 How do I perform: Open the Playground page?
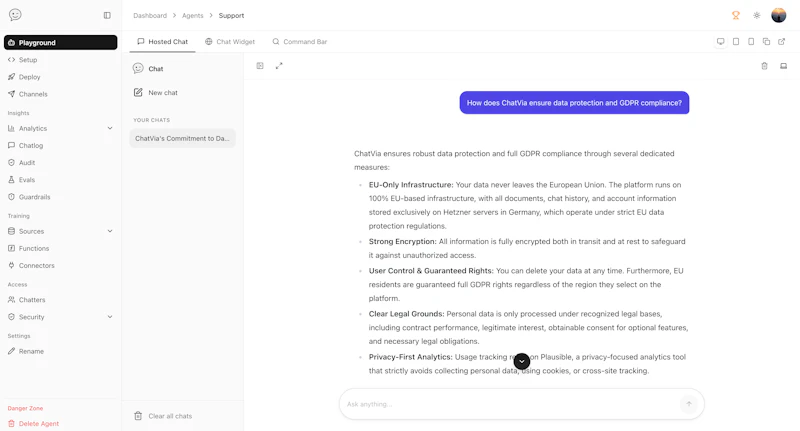[61, 42]
